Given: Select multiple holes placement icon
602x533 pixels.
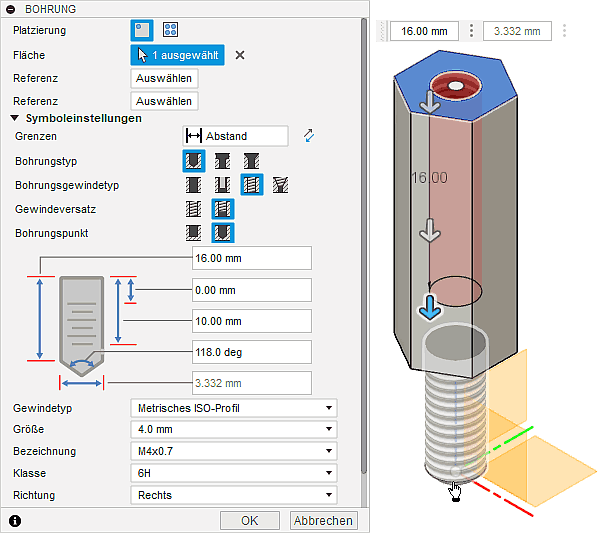Looking at the screenshot, I should pos(171,31).
